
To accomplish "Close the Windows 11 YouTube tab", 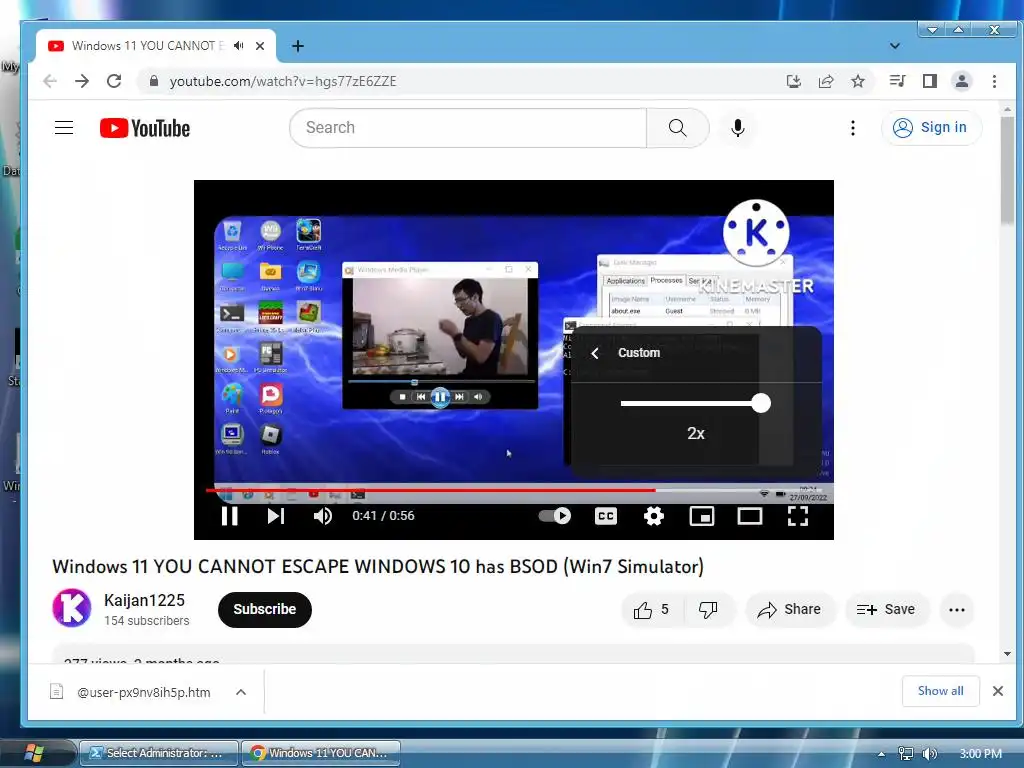I will [x=260, y=46].
